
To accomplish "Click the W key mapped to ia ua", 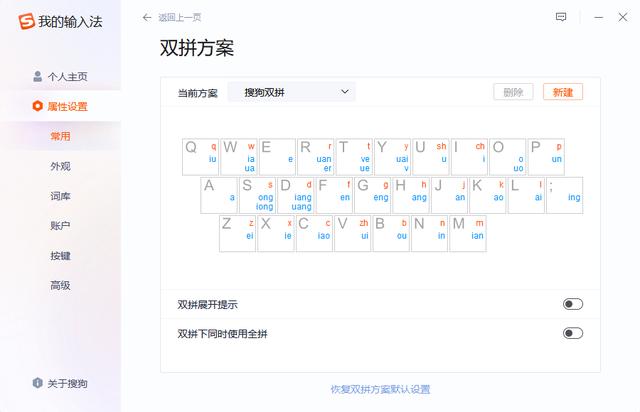I will pyautogui.click(x=239, y=157).
